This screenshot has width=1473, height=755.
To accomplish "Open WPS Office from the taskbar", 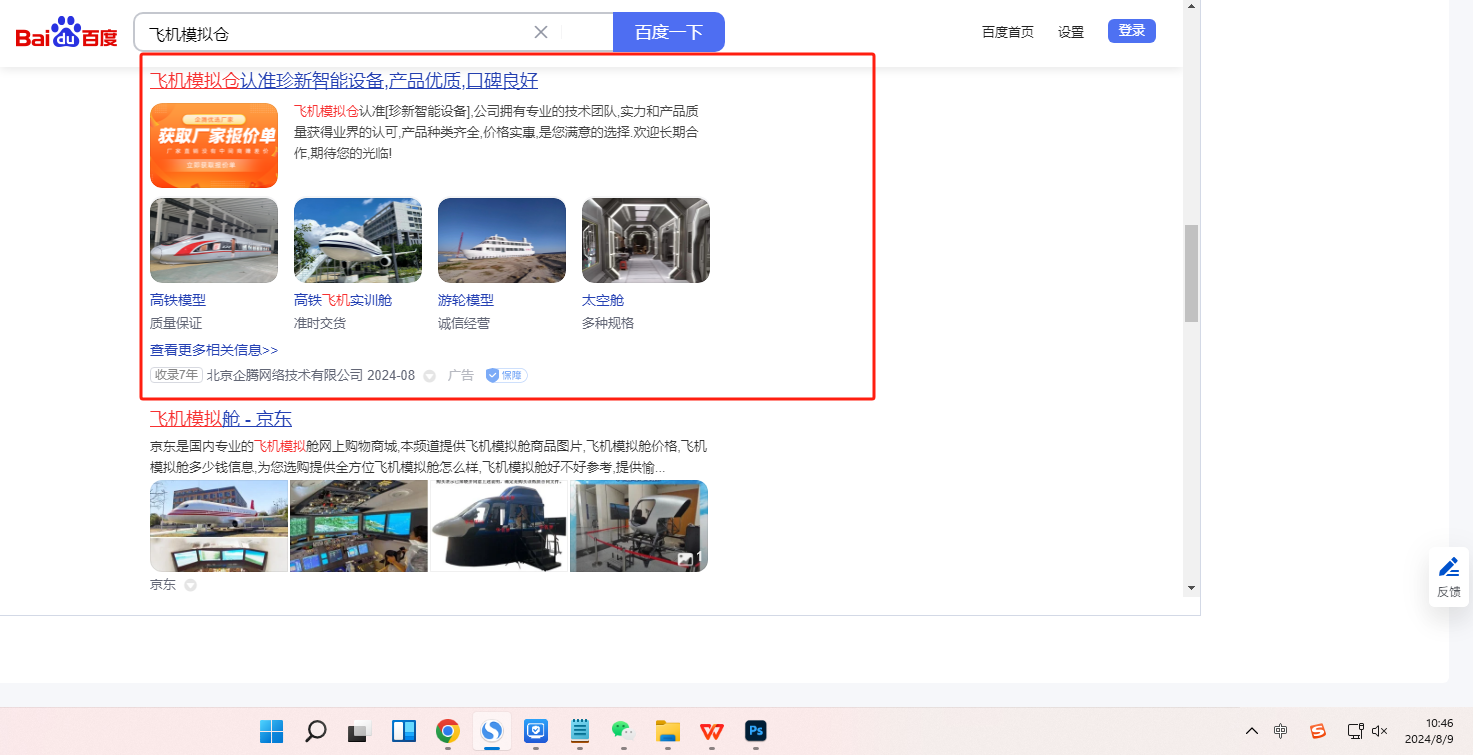I will (x=711, y=731).
